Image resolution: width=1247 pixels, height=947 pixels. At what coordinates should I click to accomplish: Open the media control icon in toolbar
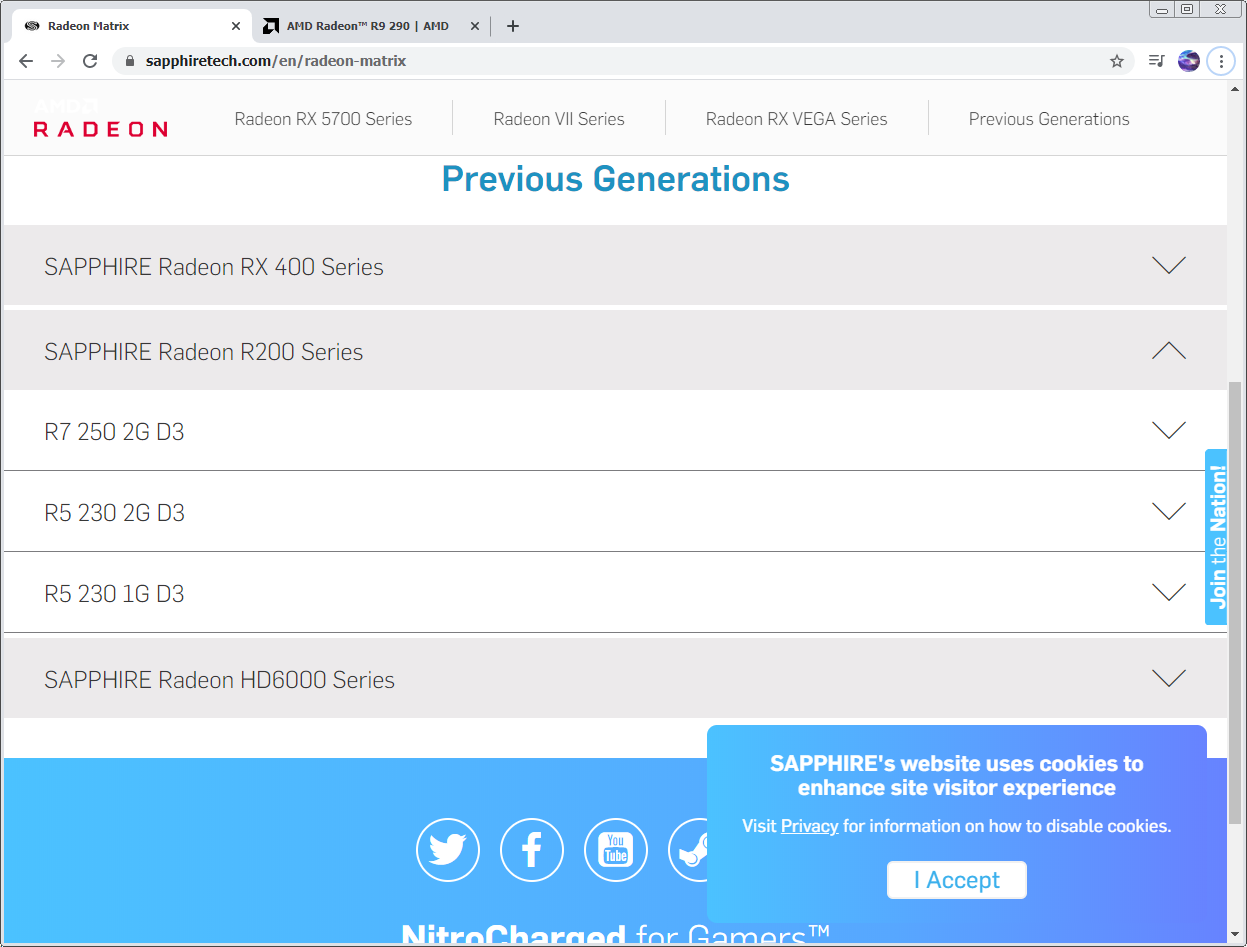[1156, 61]
